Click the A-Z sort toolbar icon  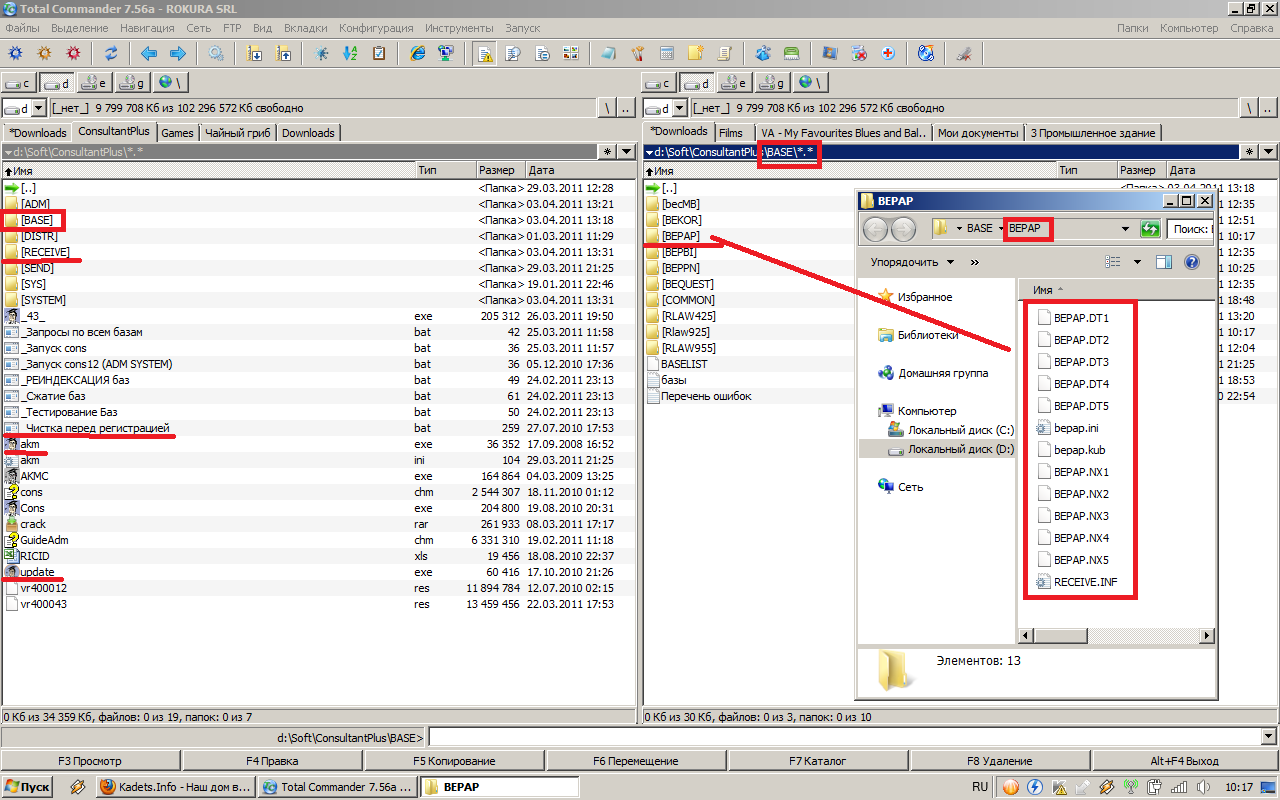(x=350, y=53)
